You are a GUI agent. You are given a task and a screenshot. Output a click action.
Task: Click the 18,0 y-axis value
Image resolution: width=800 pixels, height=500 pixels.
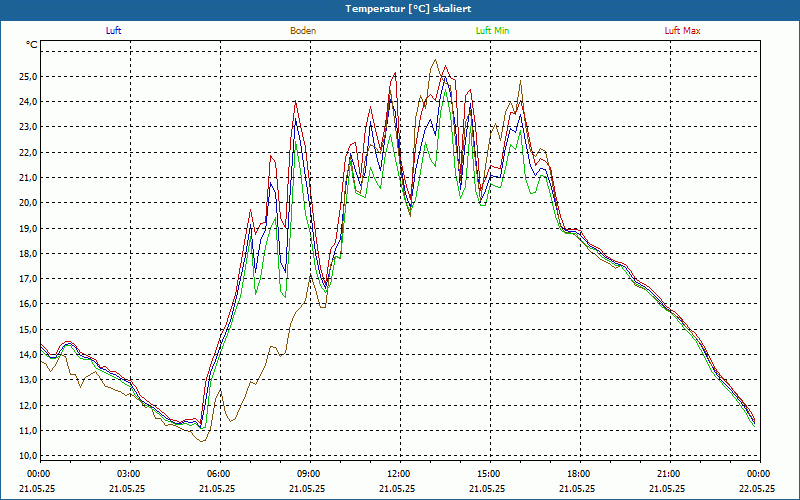pyautogui.click(x=28, y=254)
